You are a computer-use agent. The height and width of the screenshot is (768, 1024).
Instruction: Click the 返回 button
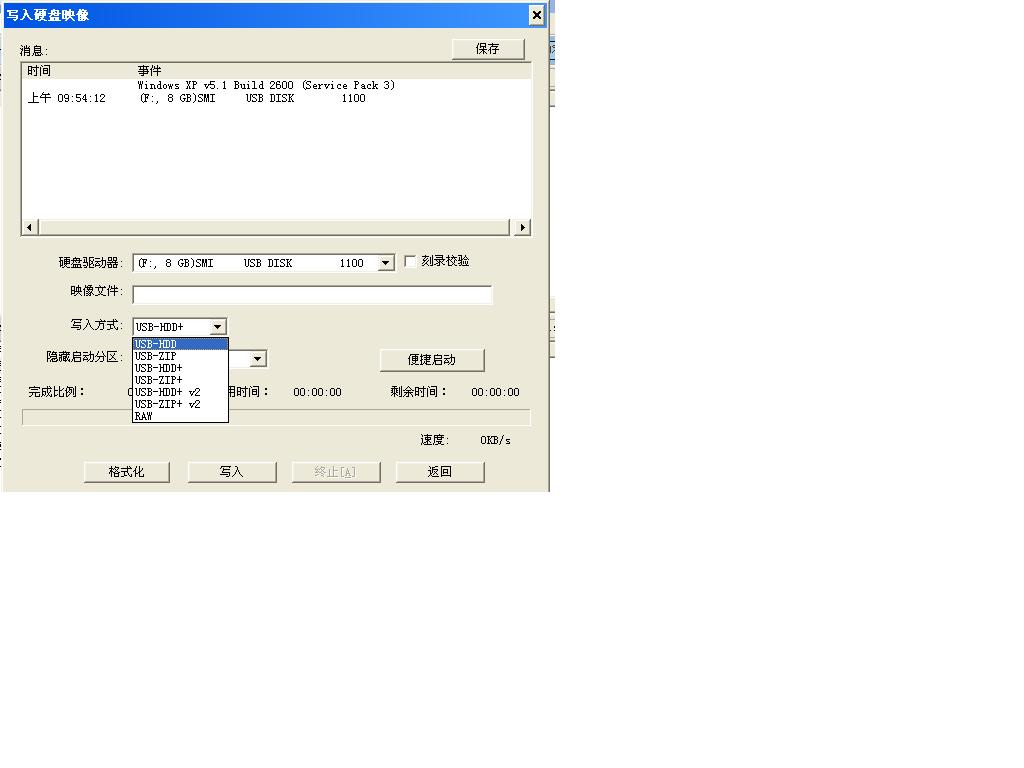(x=440, y=472)
